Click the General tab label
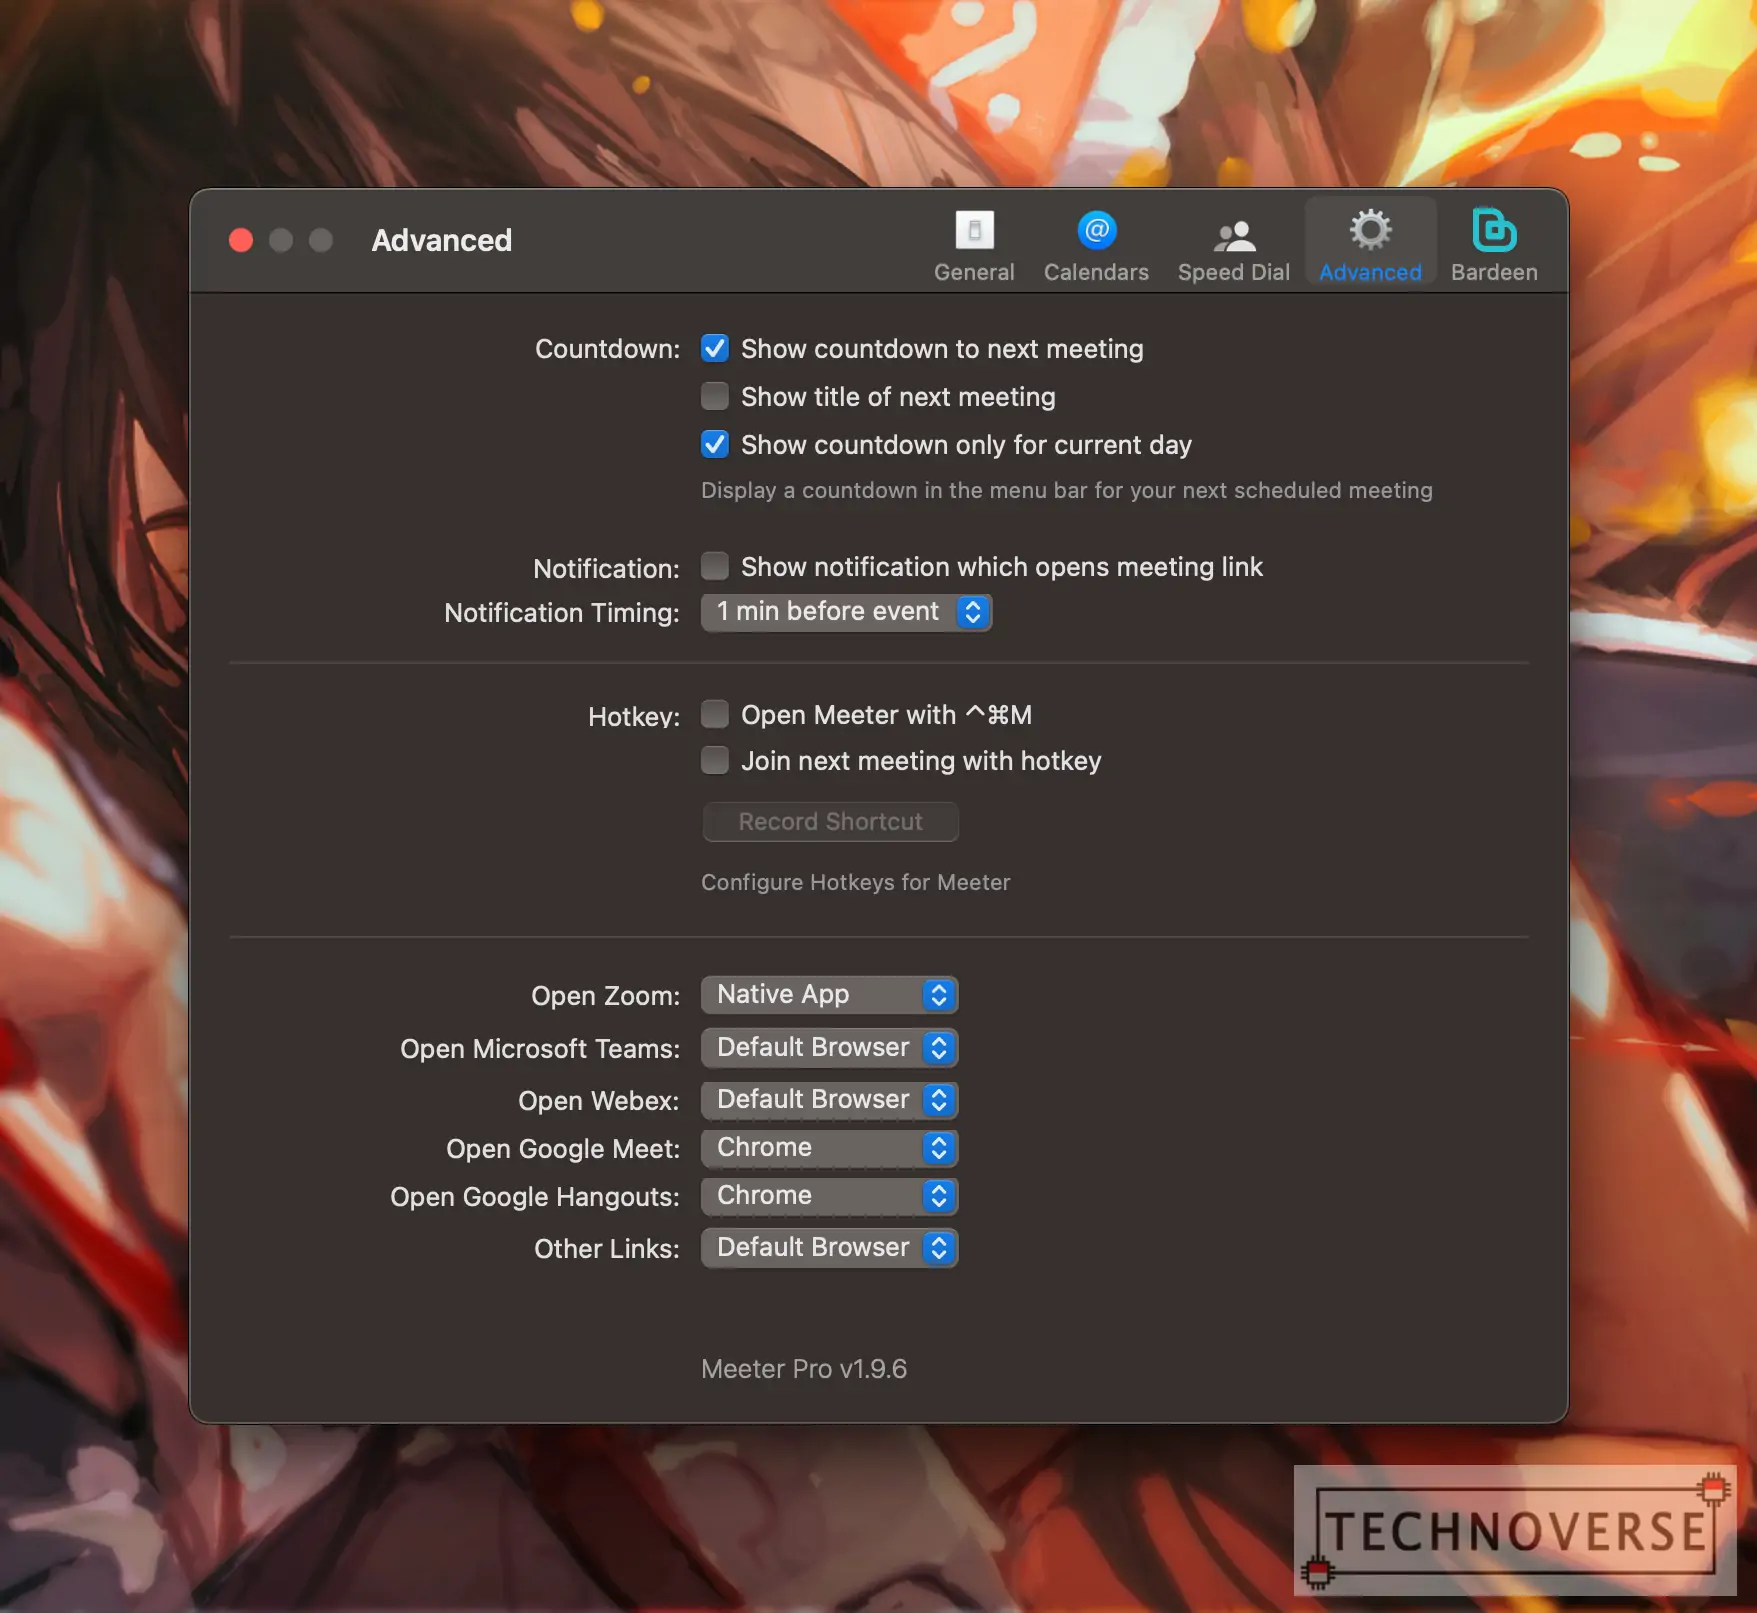The width and height of the screenshot is (1757, 1613). pos(974,272)
